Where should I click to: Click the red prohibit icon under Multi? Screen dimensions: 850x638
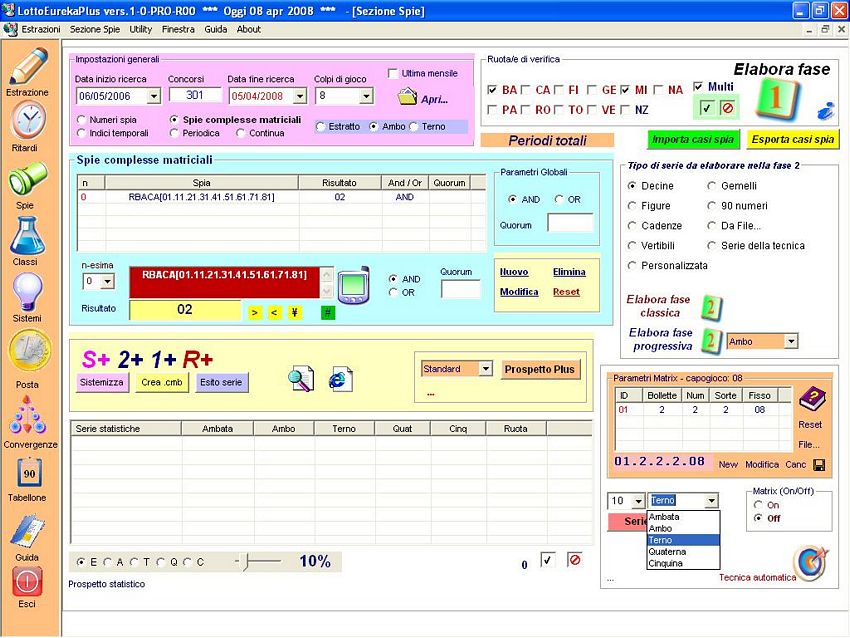tap(727, 108)
